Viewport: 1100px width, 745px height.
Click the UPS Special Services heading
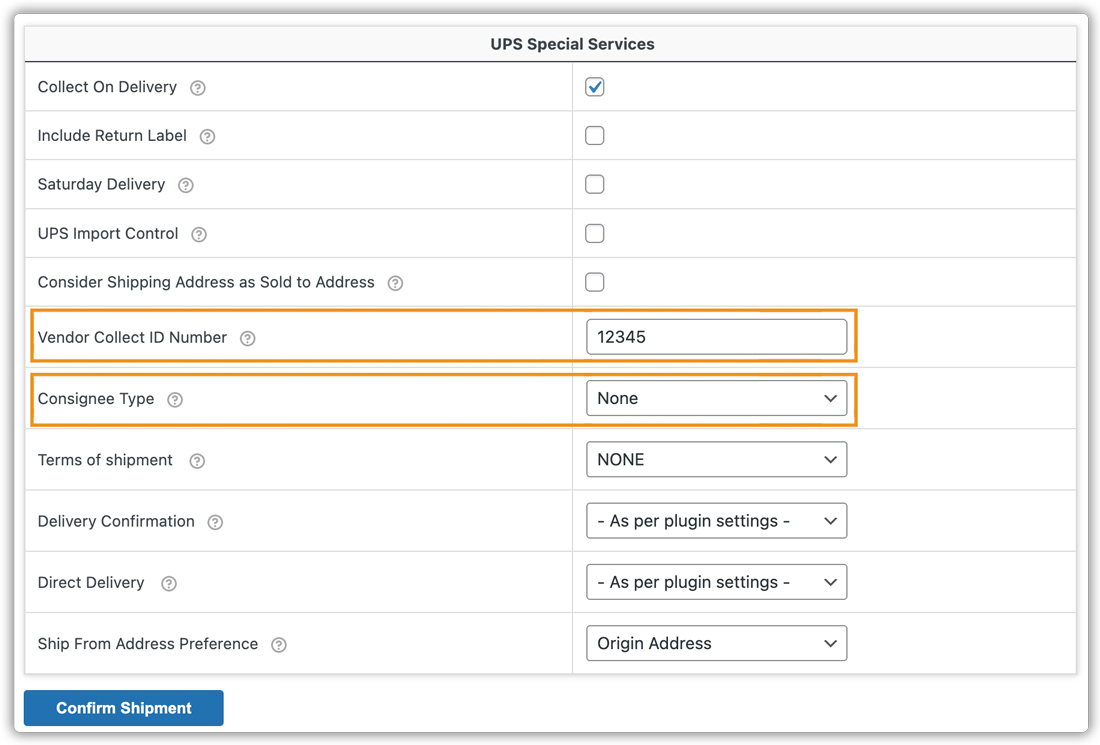(572, 44)
